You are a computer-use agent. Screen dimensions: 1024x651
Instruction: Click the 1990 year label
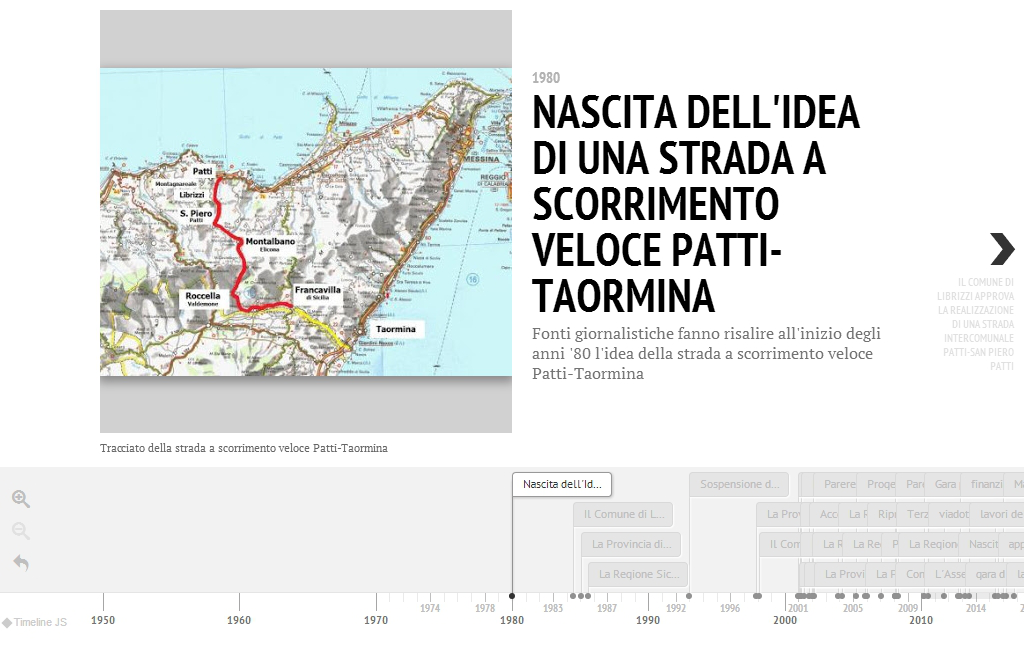(x=648, y=620)
